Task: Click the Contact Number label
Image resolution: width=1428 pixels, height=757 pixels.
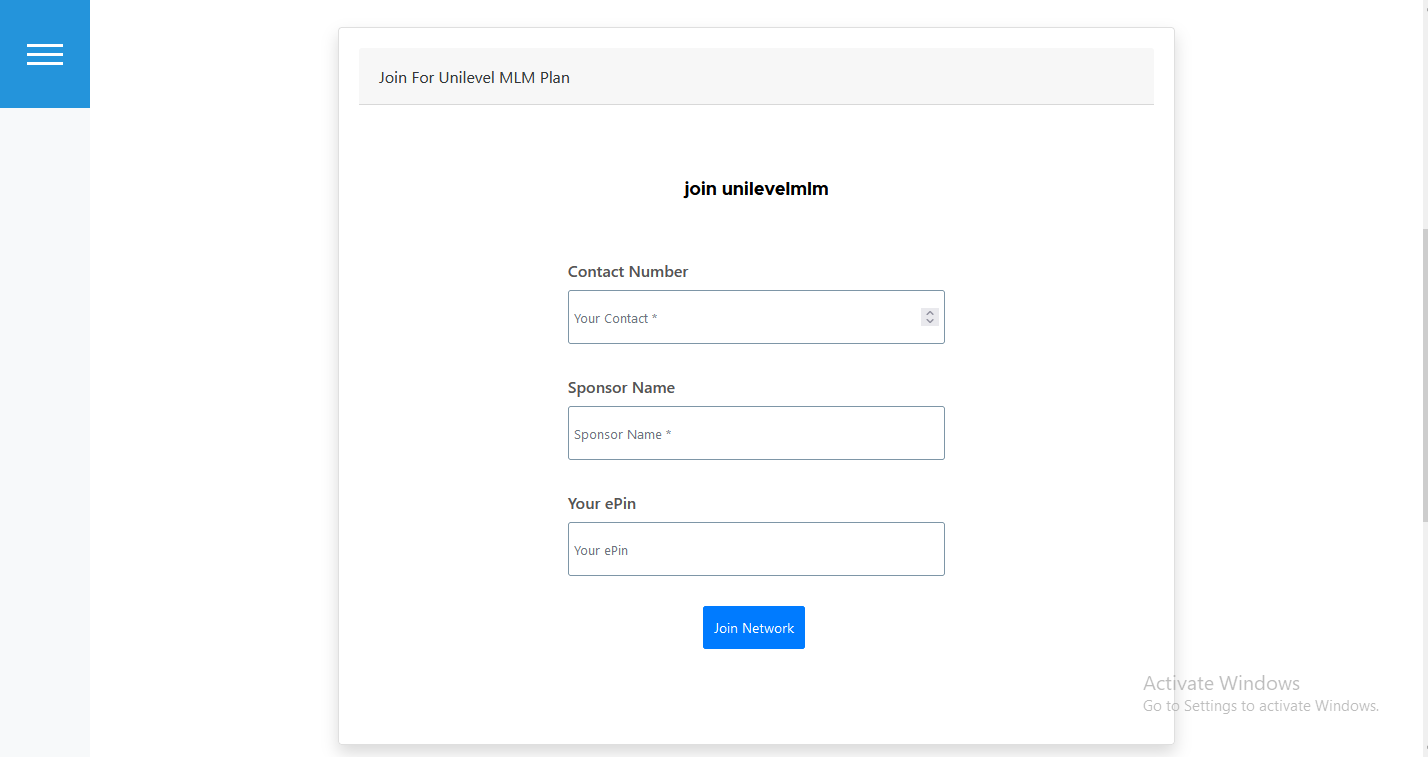Action: click(x=628, y=272)
